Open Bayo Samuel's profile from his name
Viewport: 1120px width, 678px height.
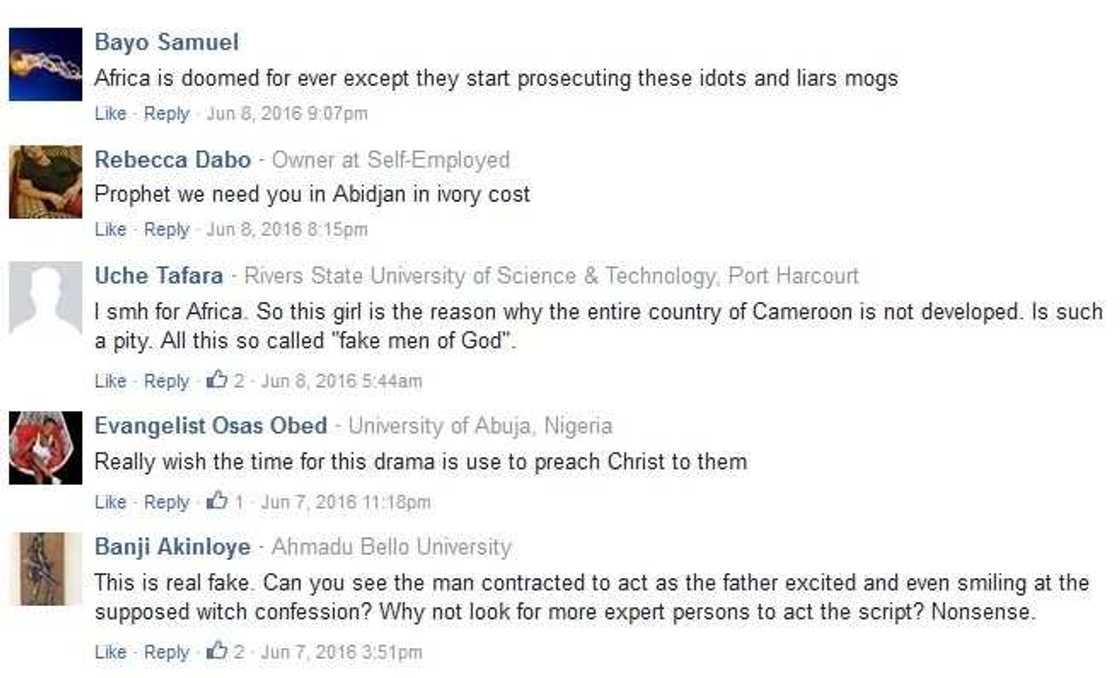click(166, 42)
